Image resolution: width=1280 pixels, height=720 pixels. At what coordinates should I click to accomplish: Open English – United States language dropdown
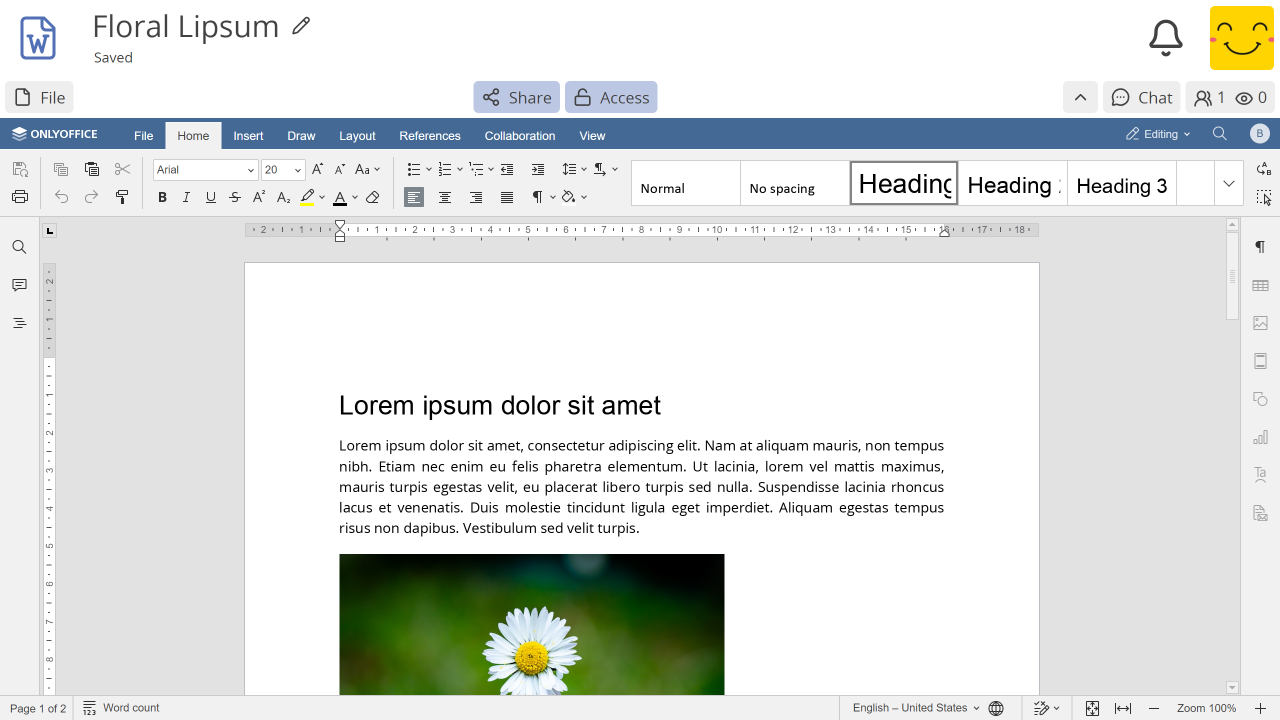[916, 708]
